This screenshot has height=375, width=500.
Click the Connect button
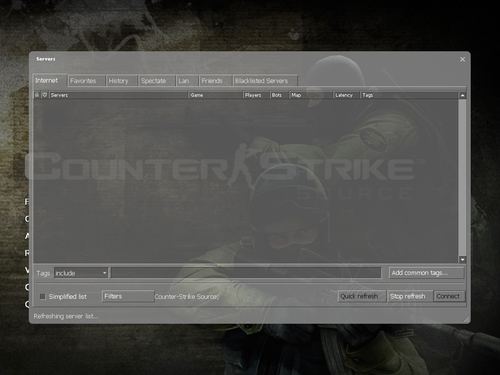[x=449, y=296]
